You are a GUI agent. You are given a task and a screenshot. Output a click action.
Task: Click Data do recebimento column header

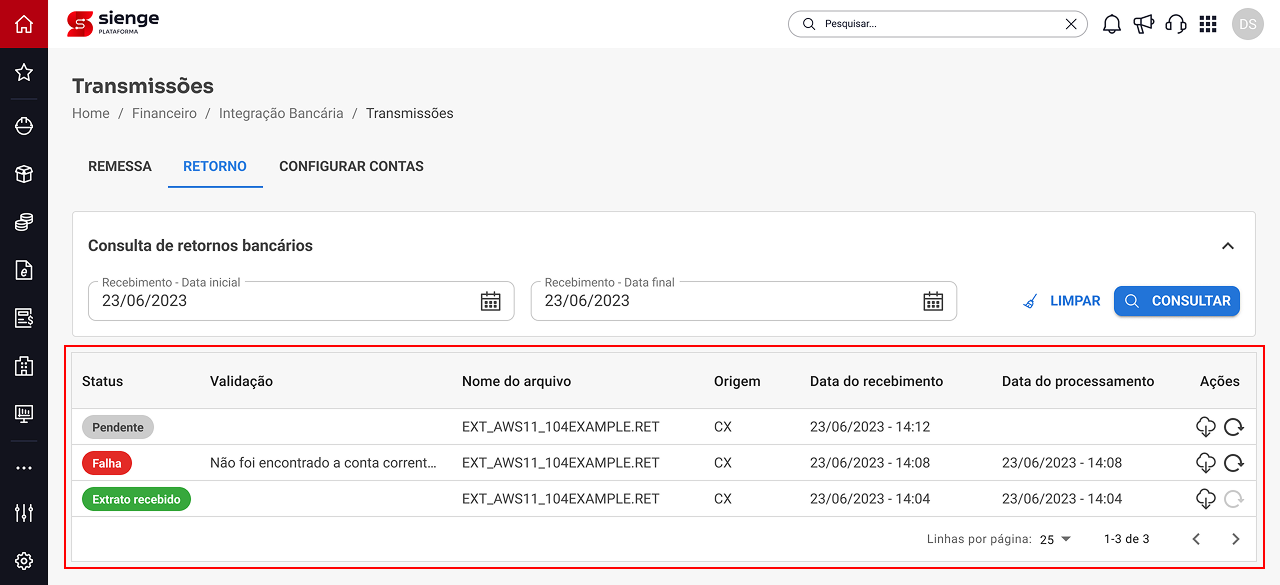(x=877, y=381)
